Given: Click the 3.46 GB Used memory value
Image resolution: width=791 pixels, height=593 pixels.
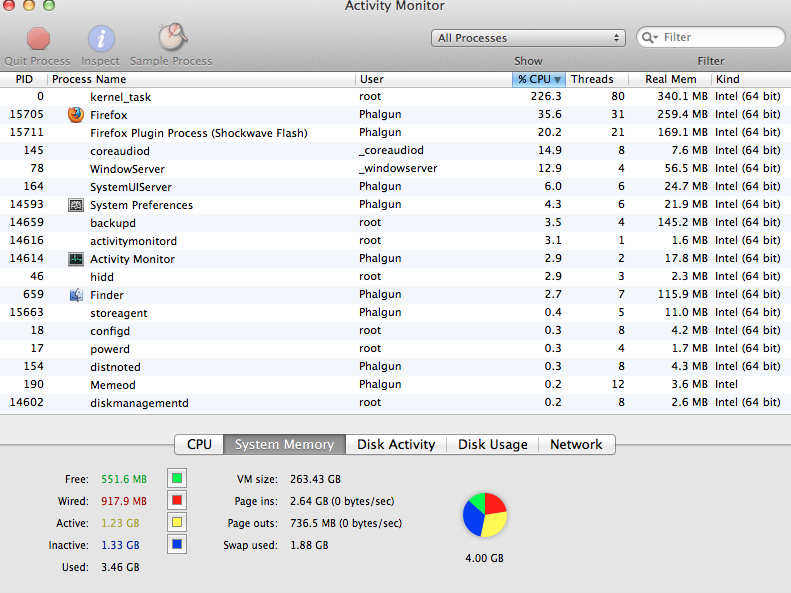Looking at the screenshot, I should pyautogui.click(x=120, y=567).
